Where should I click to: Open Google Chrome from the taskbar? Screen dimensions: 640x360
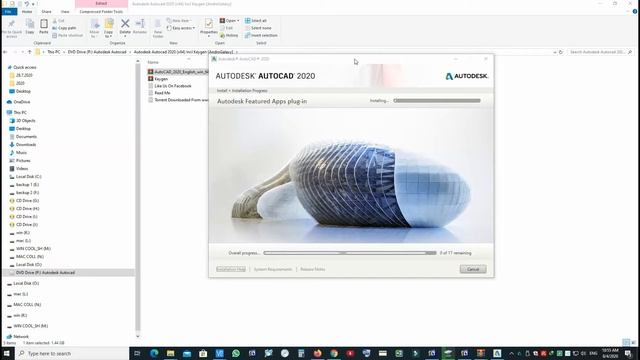[x=334, y=353]
